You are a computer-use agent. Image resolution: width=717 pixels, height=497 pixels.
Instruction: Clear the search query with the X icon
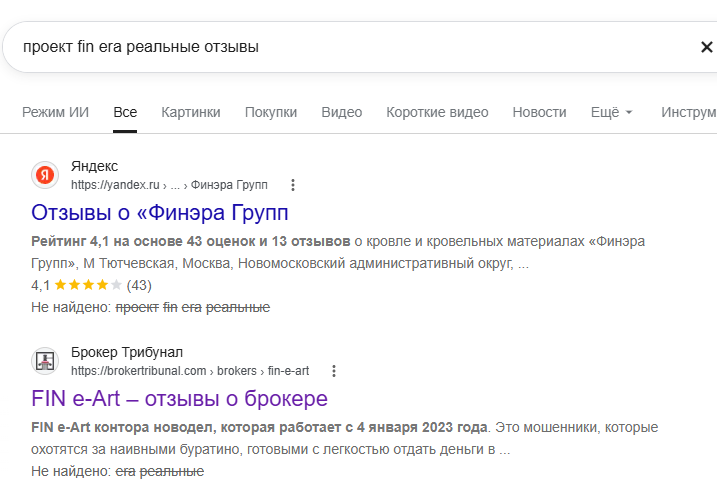(706, 47)
